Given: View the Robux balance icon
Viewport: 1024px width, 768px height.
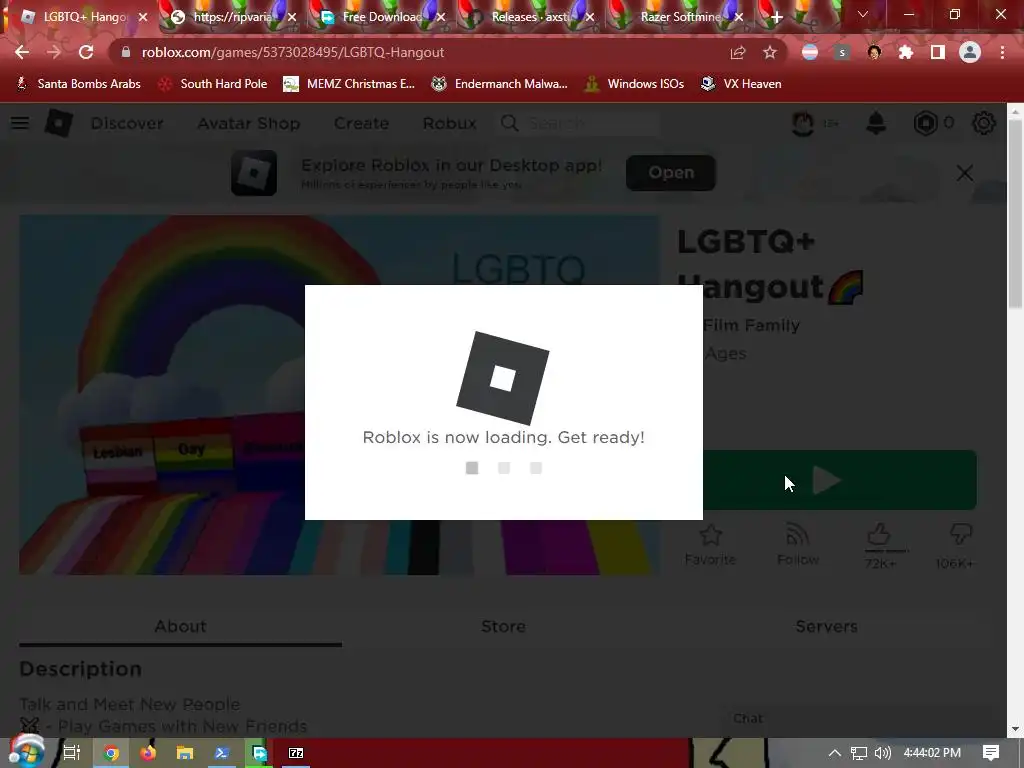Looking at the screenshot, I should [925, 123].
